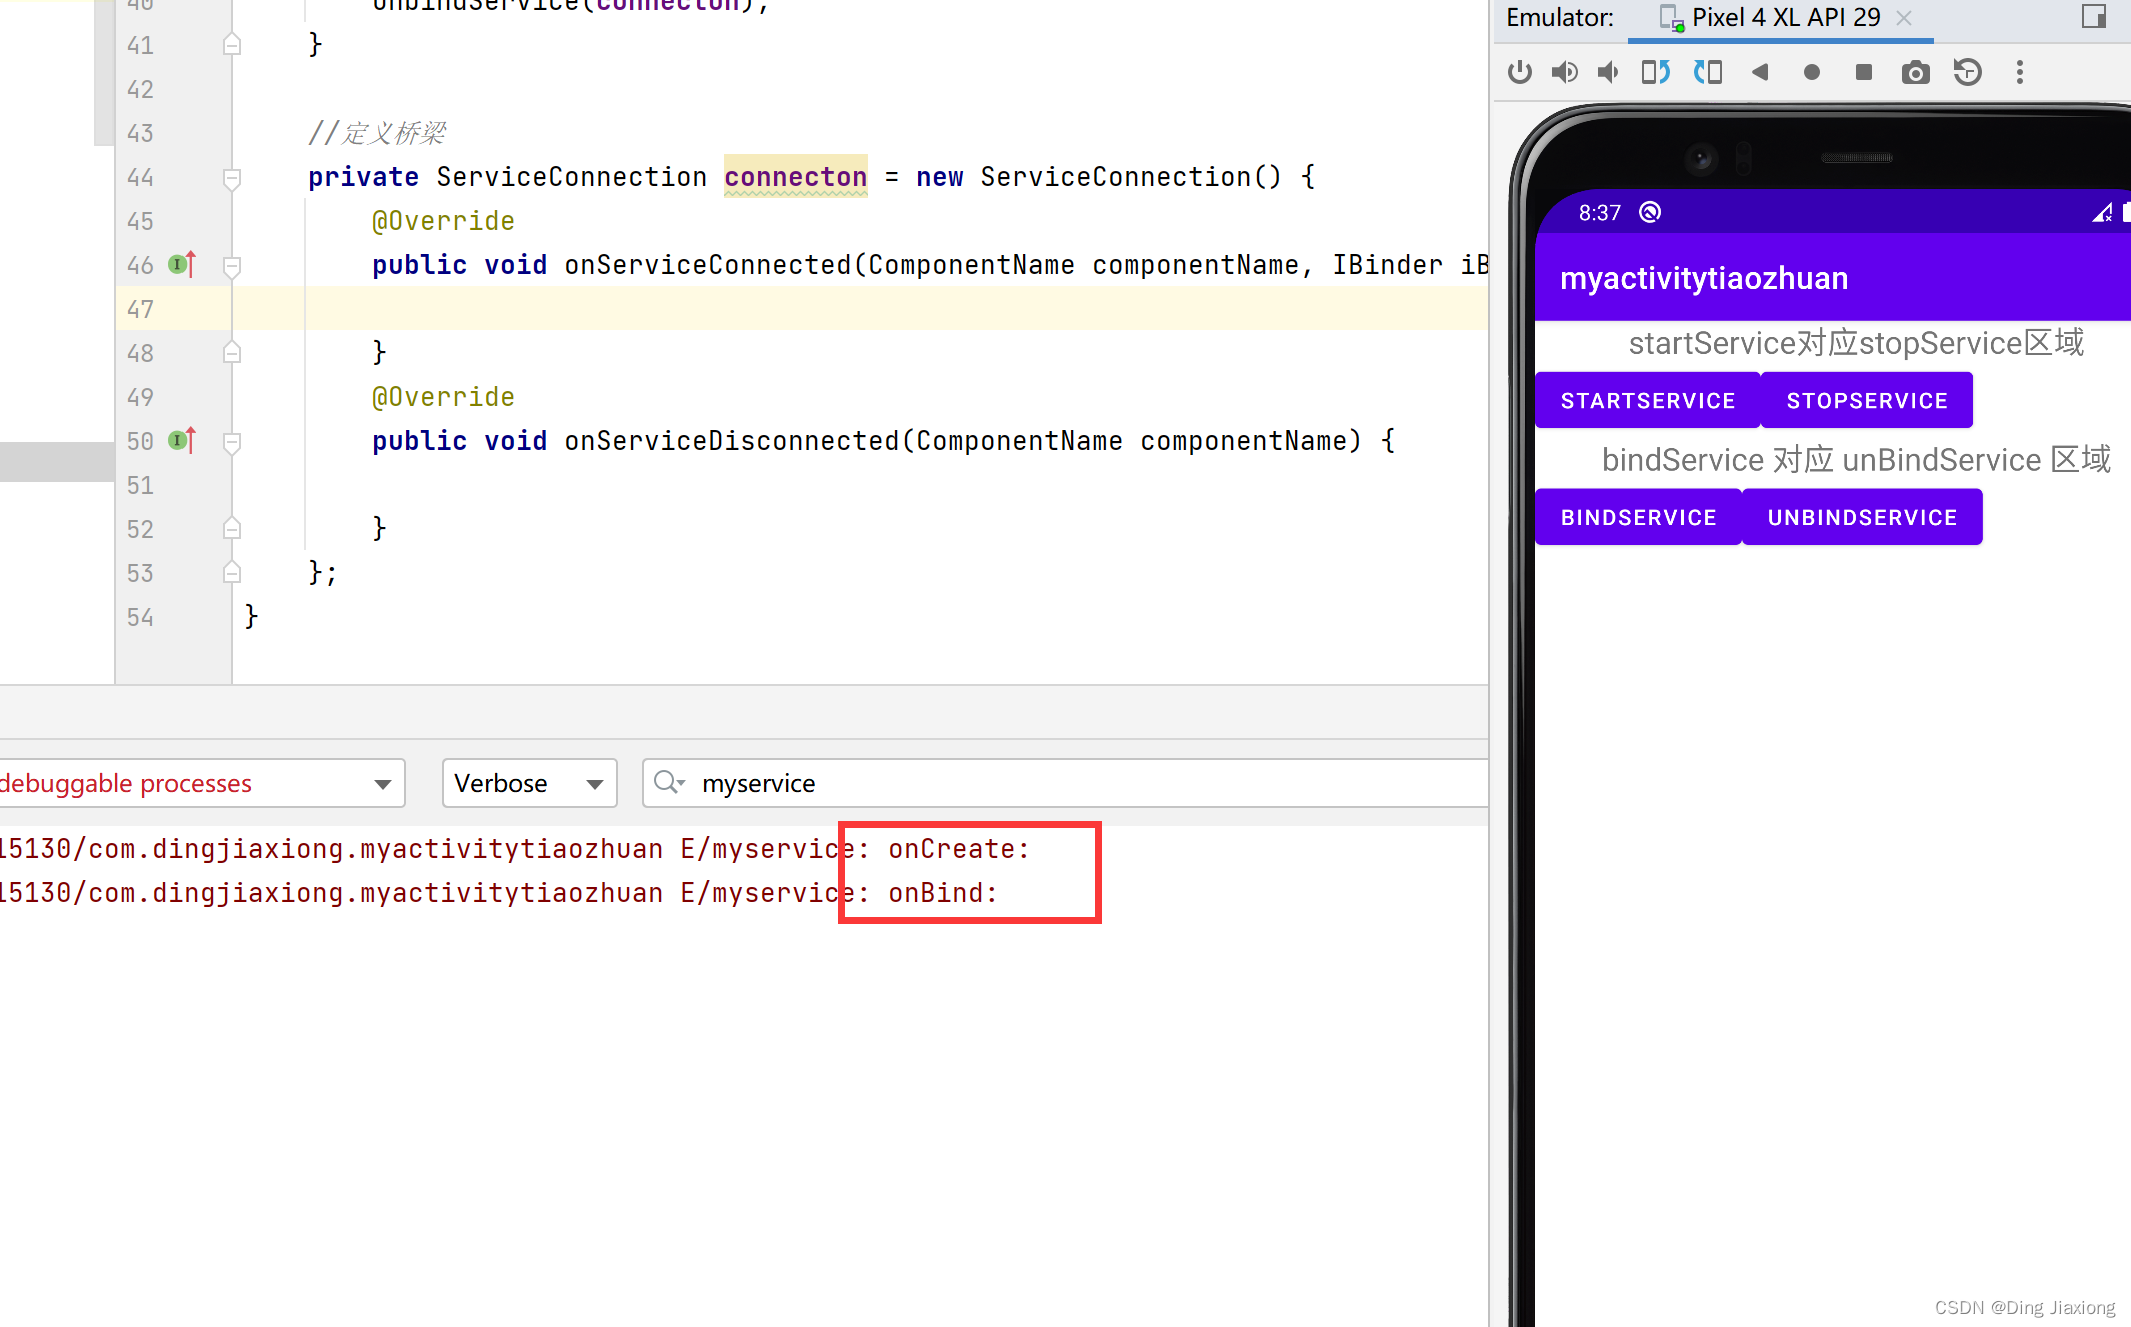Click the onServiceDisconnected method name
The image size is (2131, 1327).
click(x=732, y=441)
